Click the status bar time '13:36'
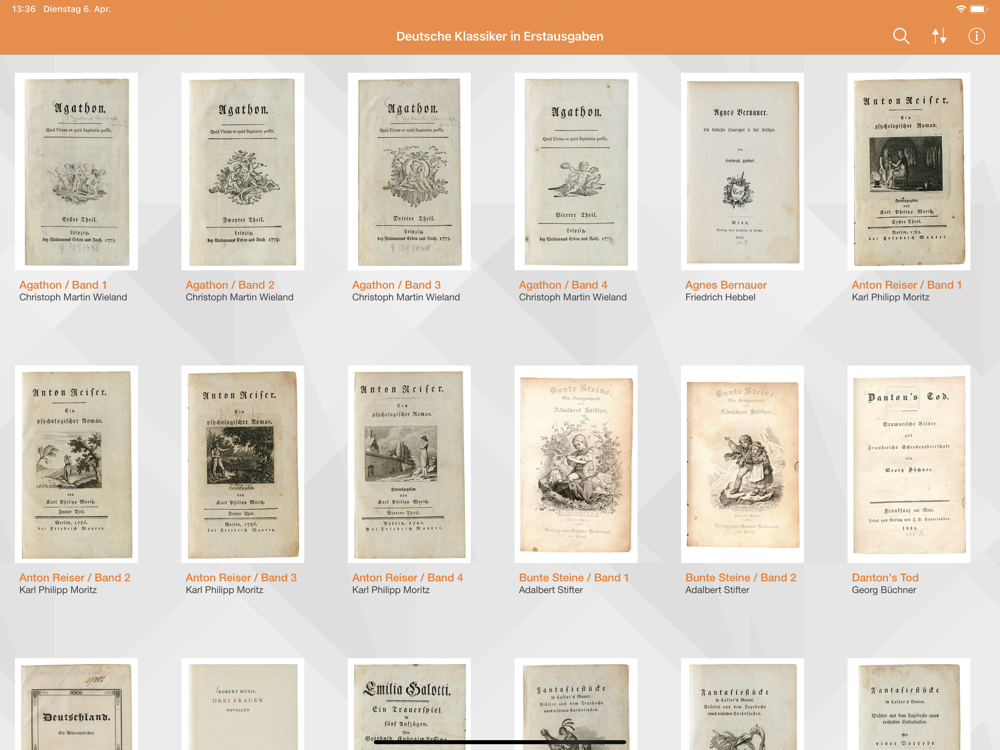Viewport: 1000px width, 750px height. (x=24, y=9)
